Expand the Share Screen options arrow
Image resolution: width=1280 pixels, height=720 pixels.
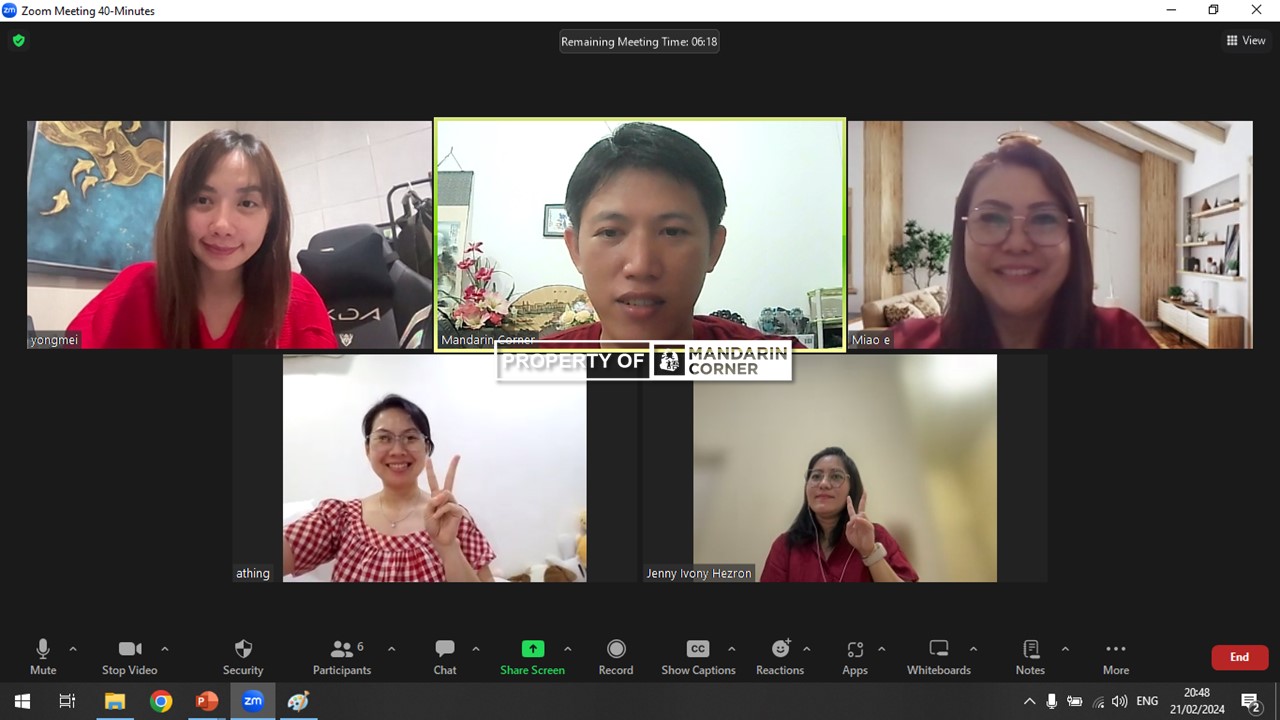568,649
